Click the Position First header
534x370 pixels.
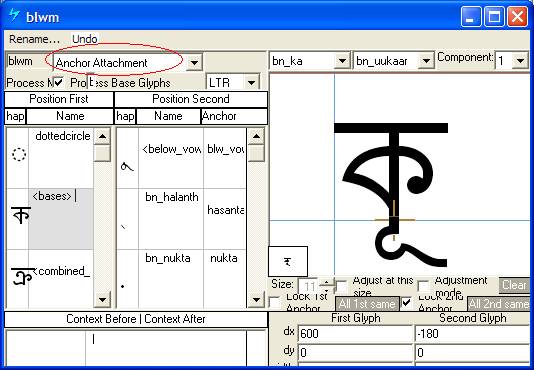coord(59,99)
